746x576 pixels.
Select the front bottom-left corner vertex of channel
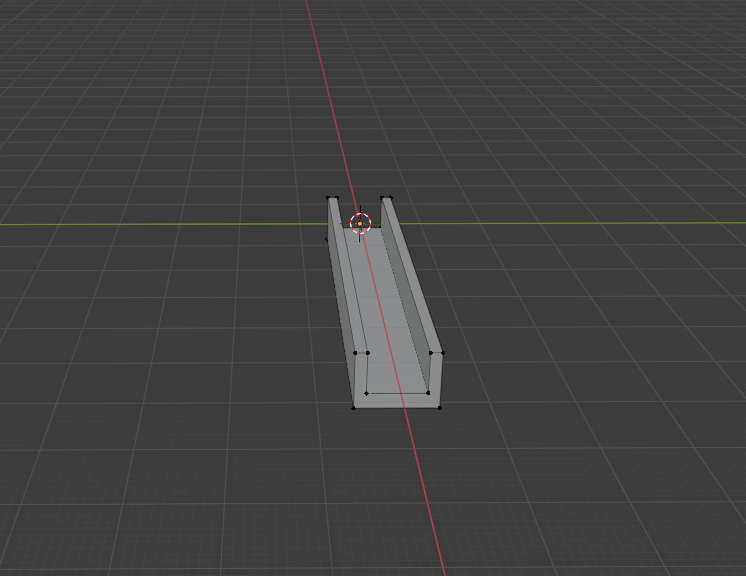[x=353, y=408]
